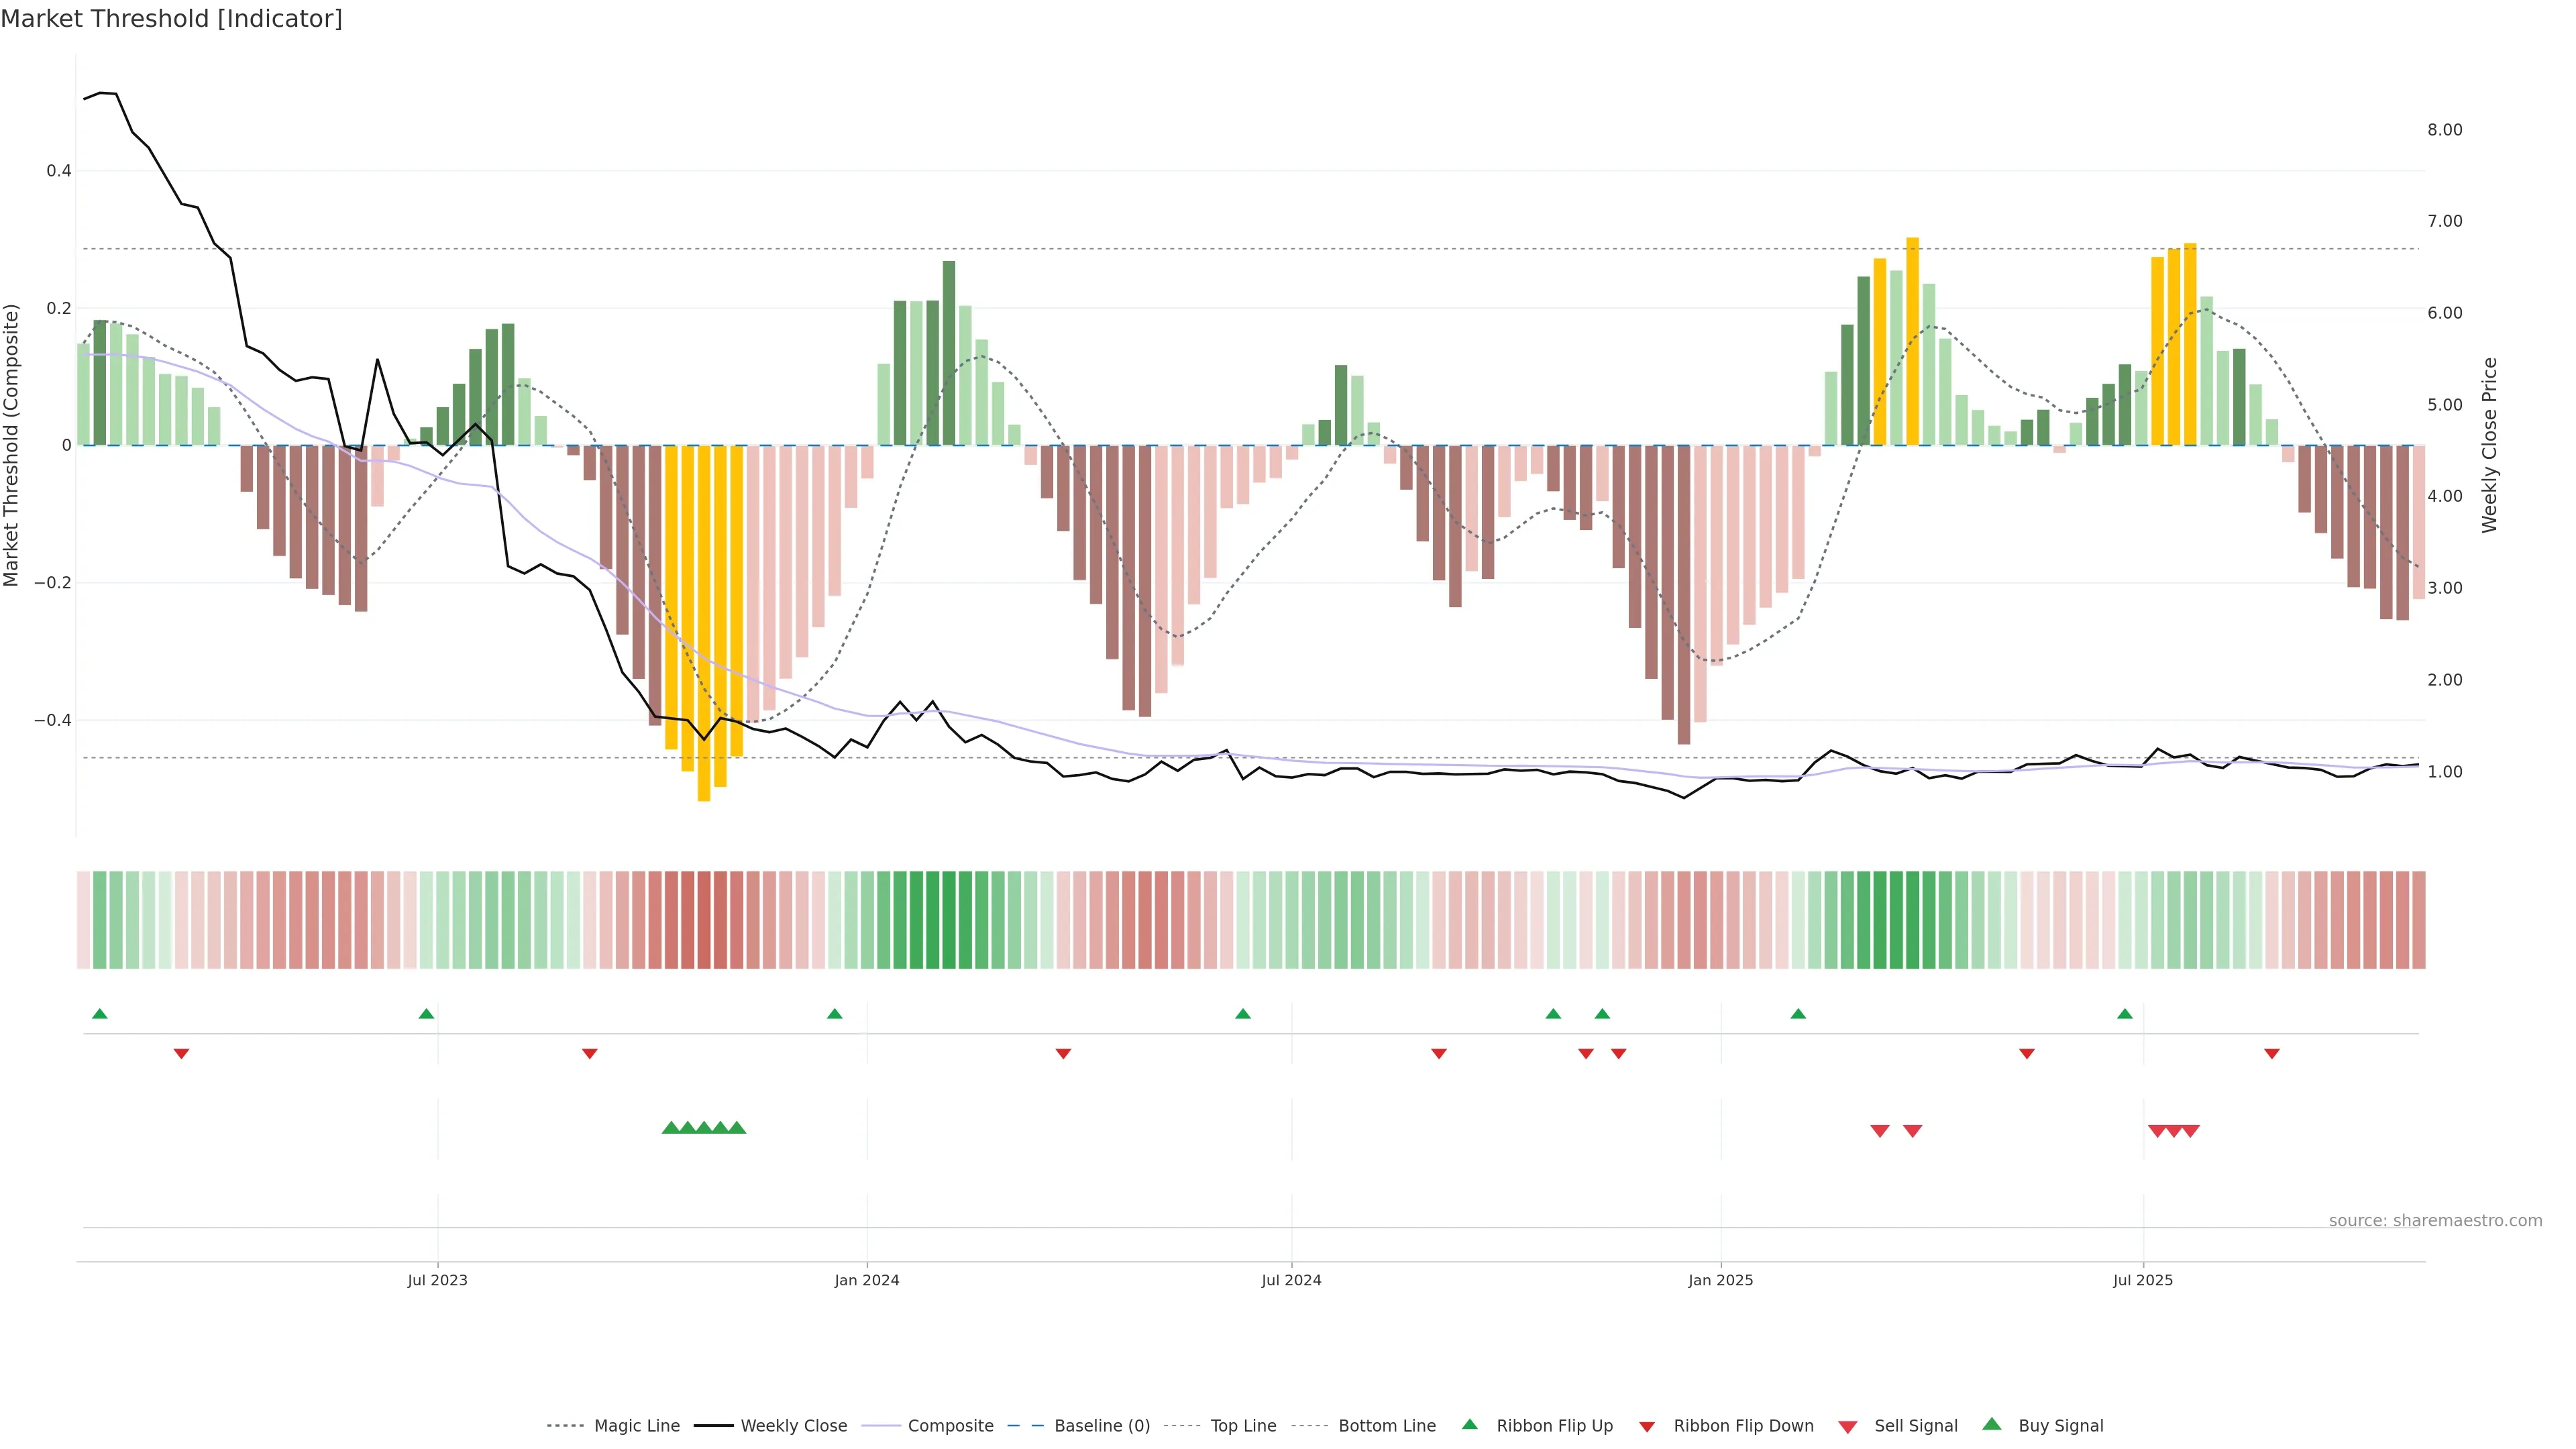Click the Weekly Close Price axis title
The width and height of the screenshot is (2576, 1449).
[2489, 445]
